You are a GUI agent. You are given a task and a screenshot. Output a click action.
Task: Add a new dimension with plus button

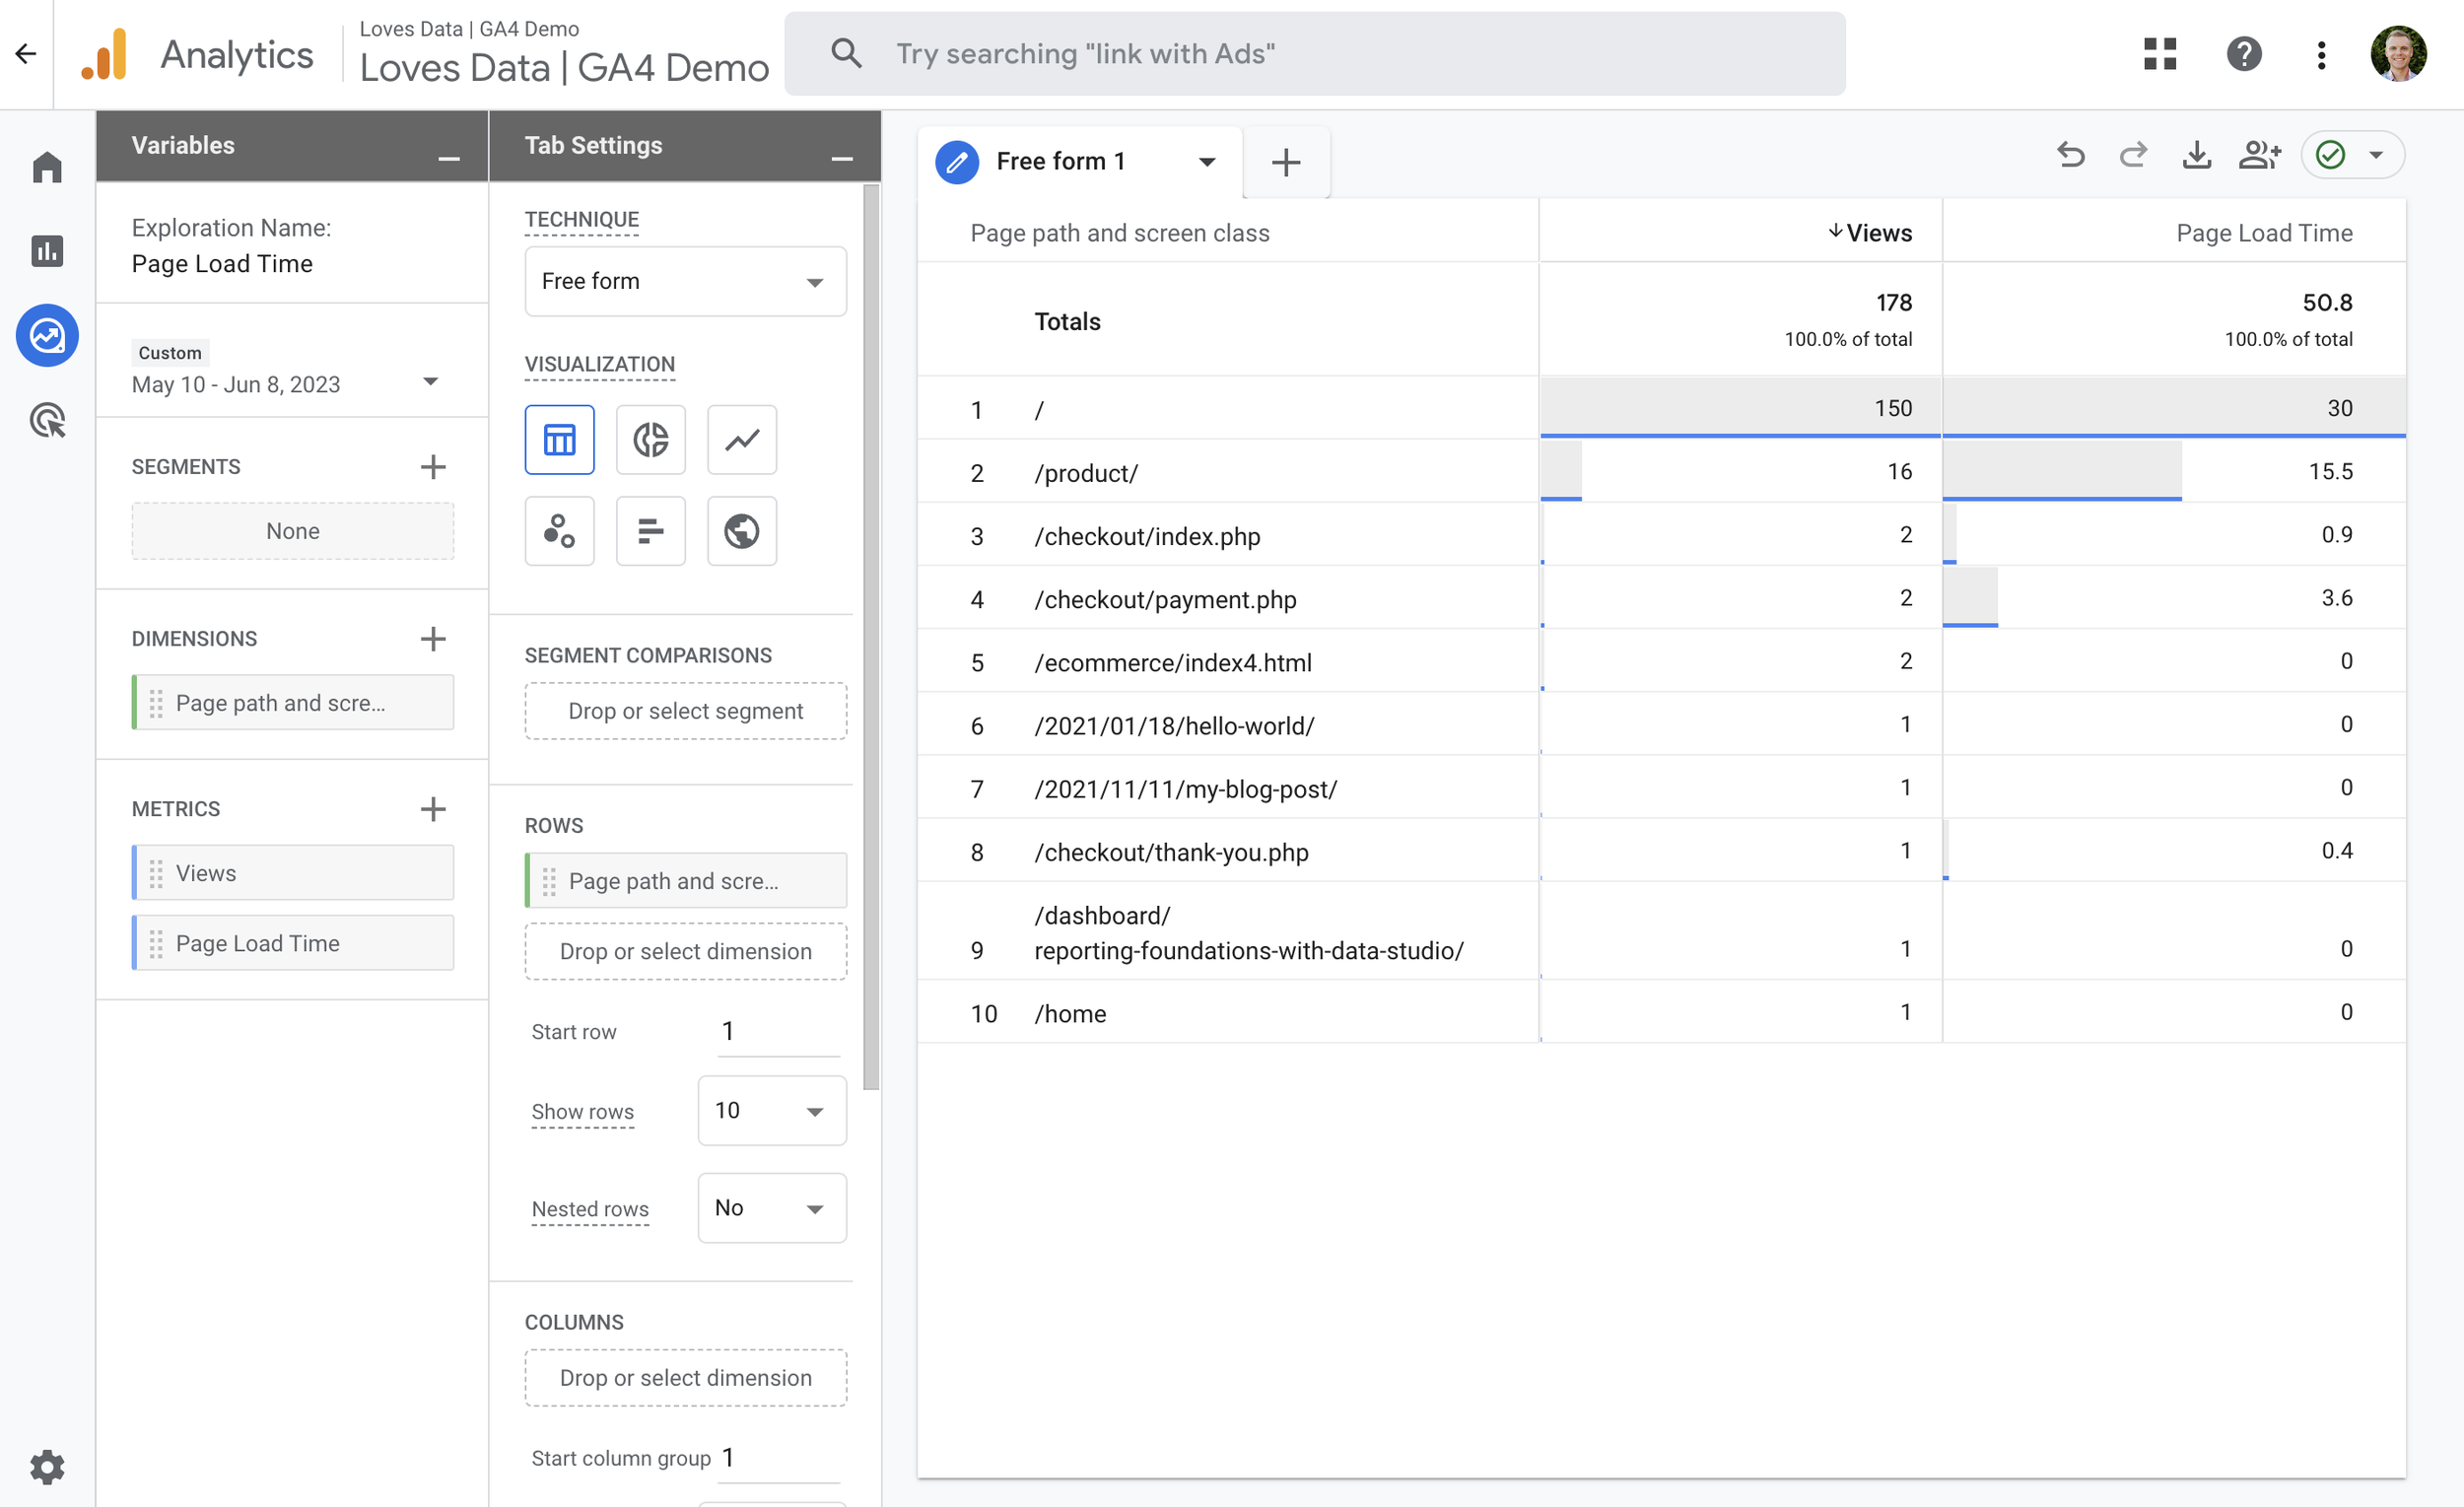(x=433, y=639)
